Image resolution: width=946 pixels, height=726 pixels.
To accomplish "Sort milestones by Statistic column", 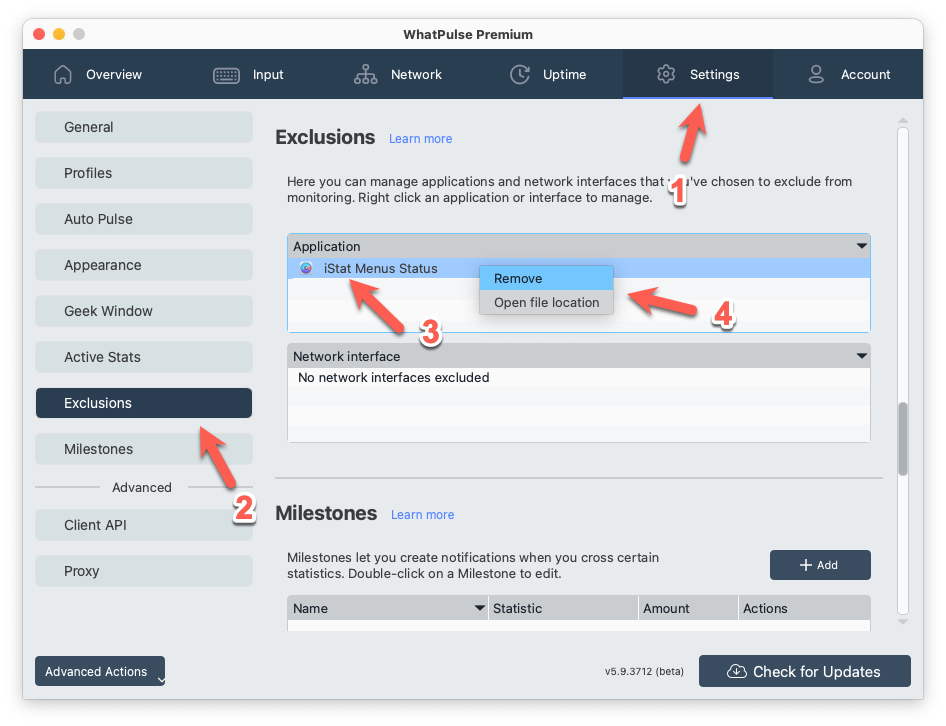I will (x=563, y=608).
